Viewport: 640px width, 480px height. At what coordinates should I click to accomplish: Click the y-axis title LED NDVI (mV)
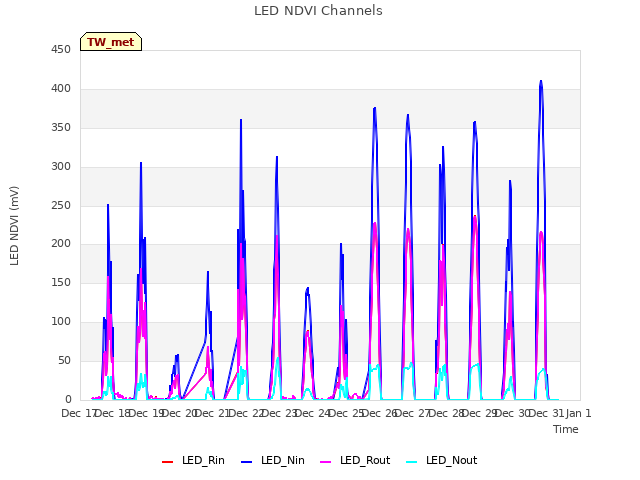tap(14, 225)
